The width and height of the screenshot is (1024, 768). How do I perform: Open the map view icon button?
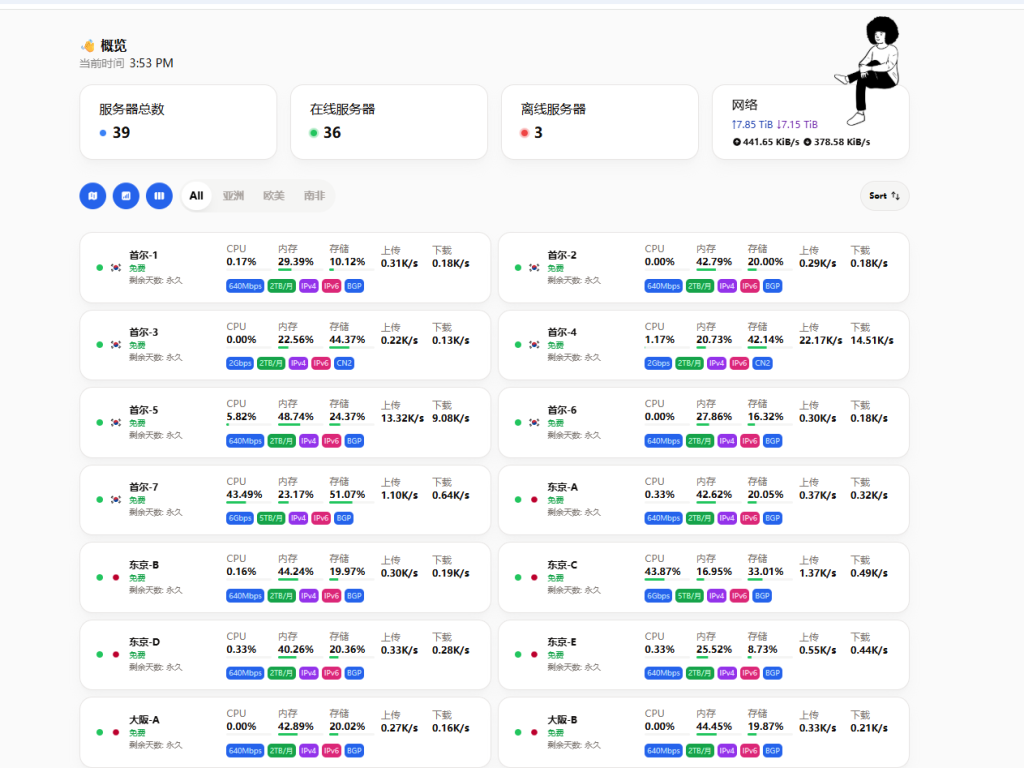92,196
